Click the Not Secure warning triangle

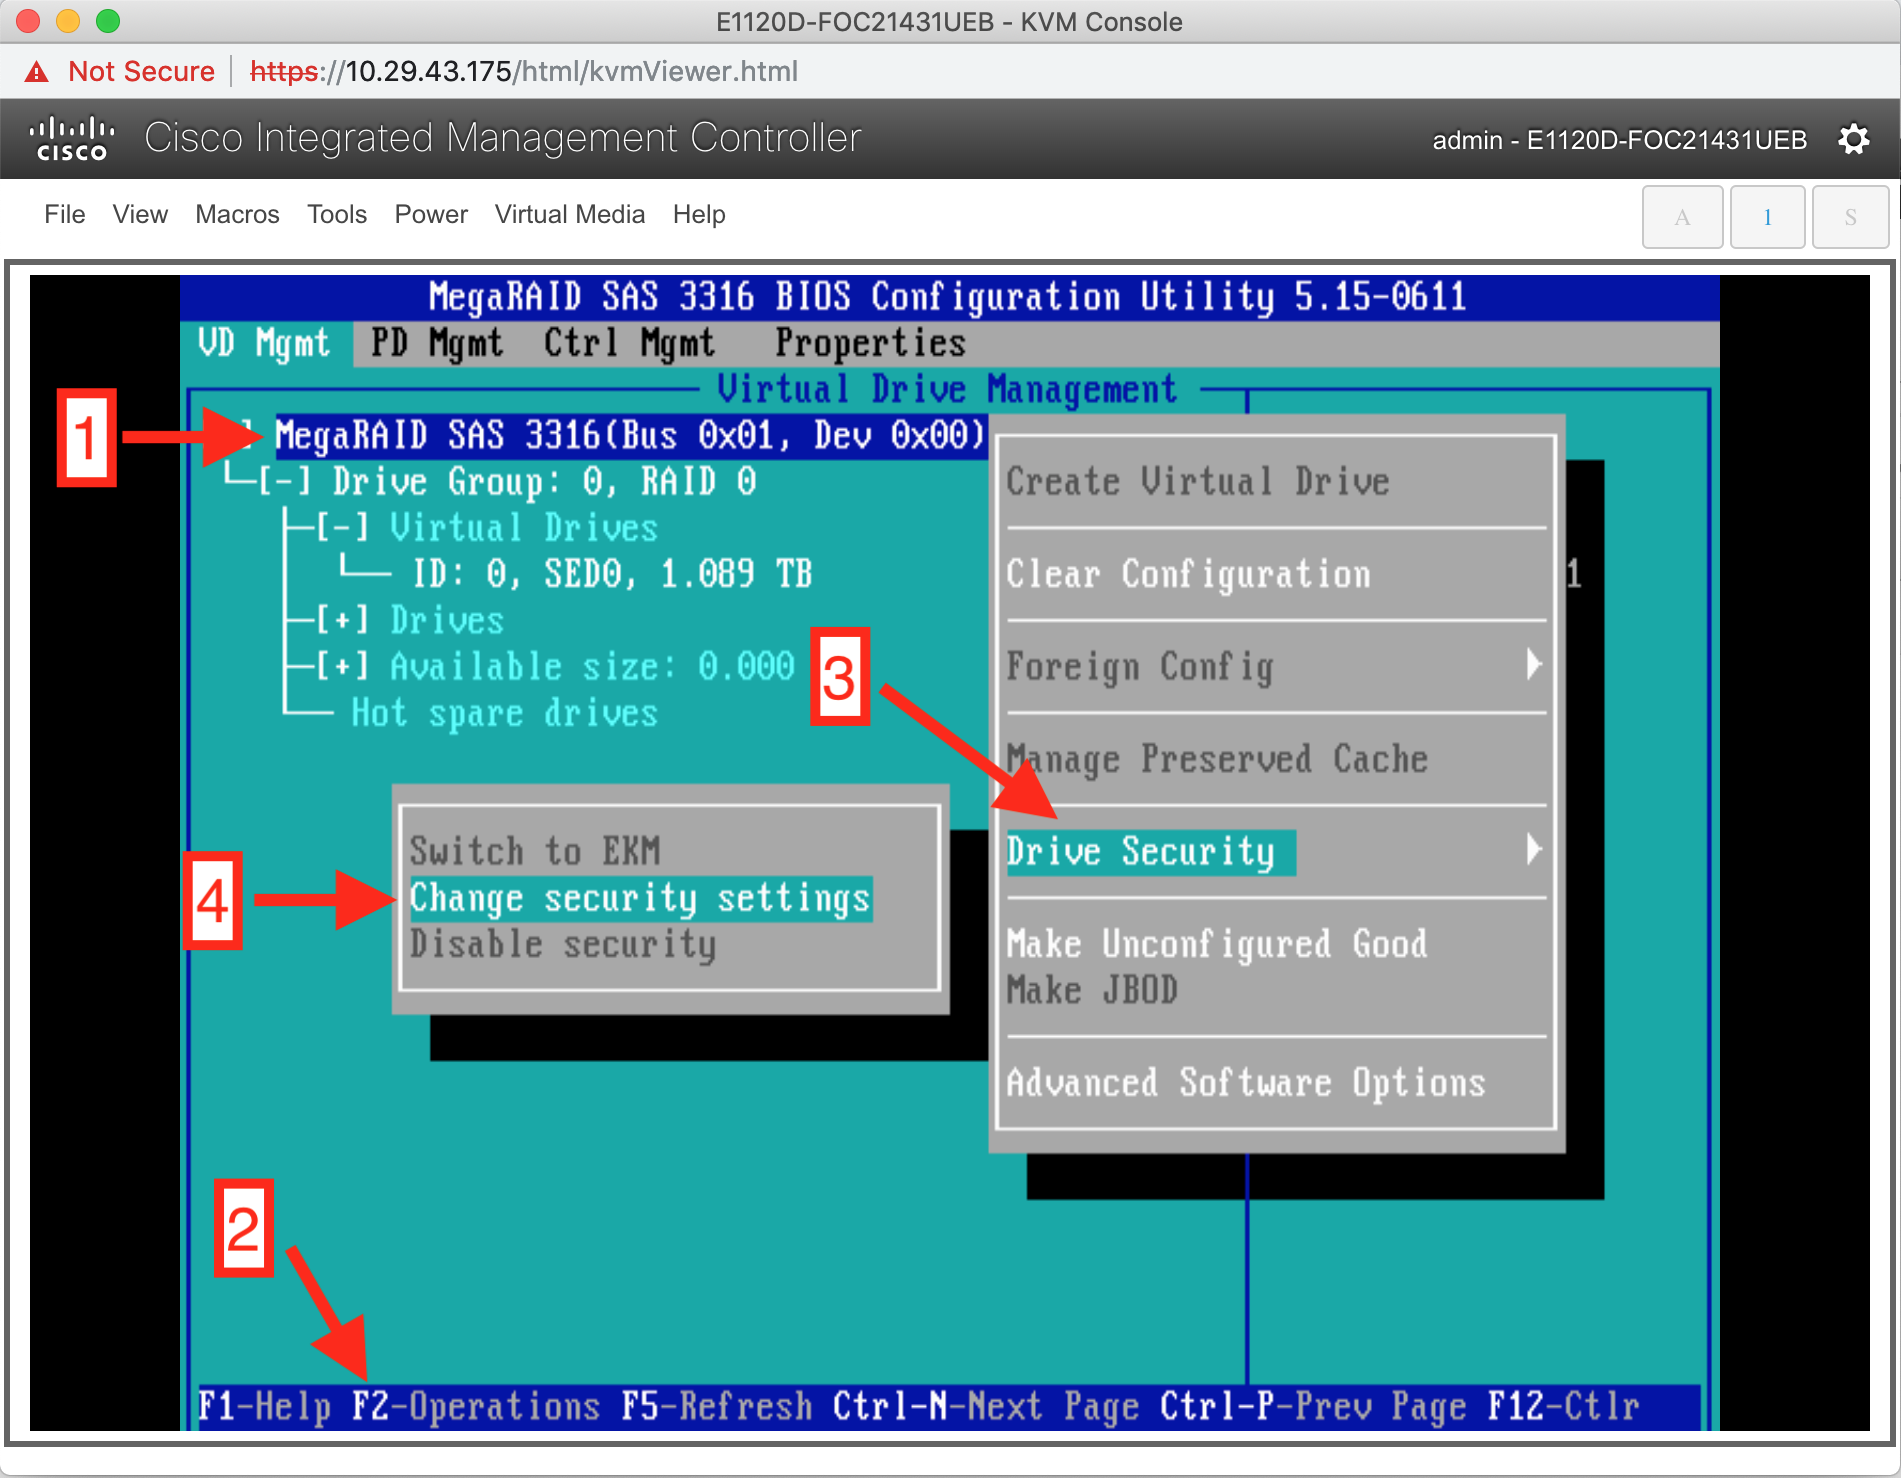37,71
